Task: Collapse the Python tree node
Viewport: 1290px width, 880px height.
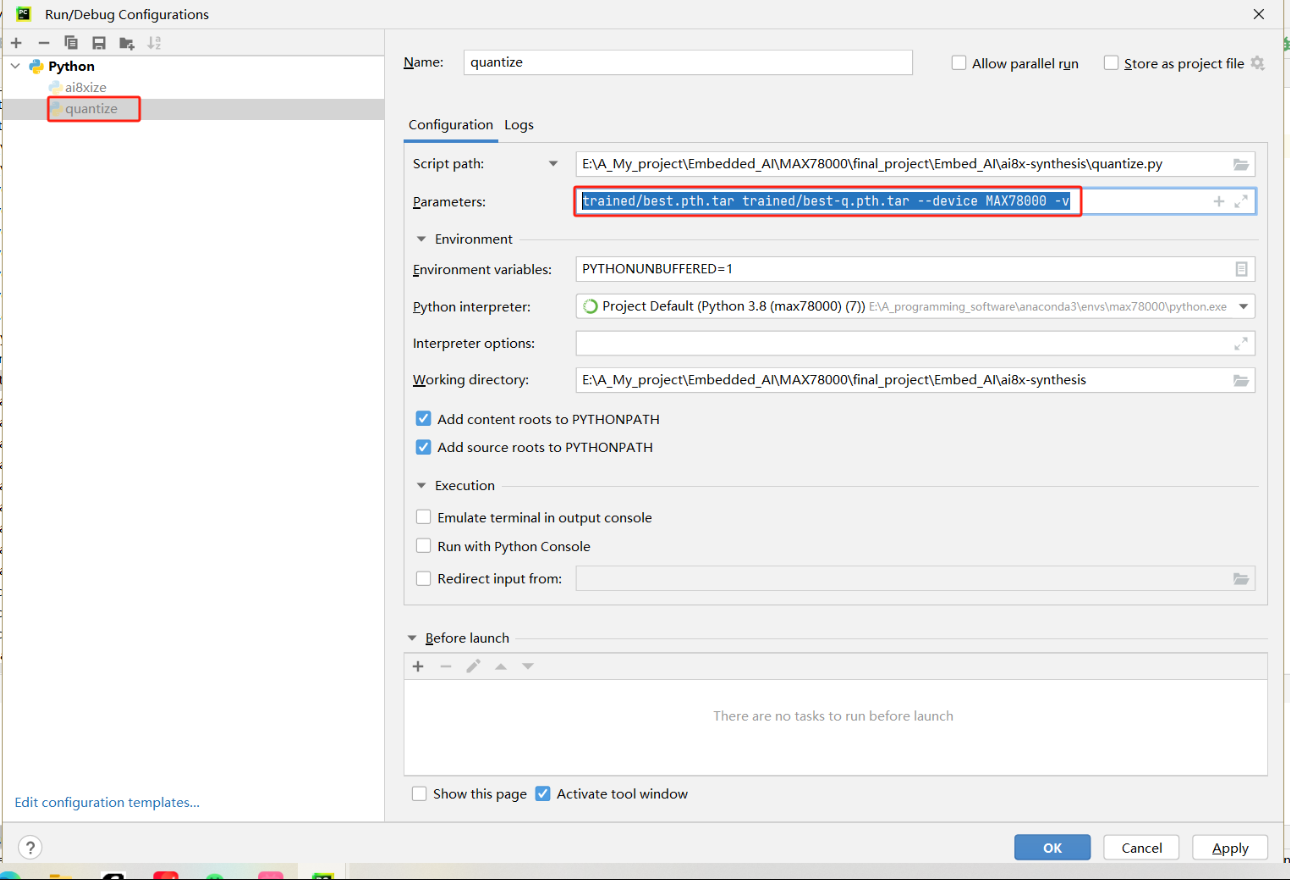Action: 15,66
